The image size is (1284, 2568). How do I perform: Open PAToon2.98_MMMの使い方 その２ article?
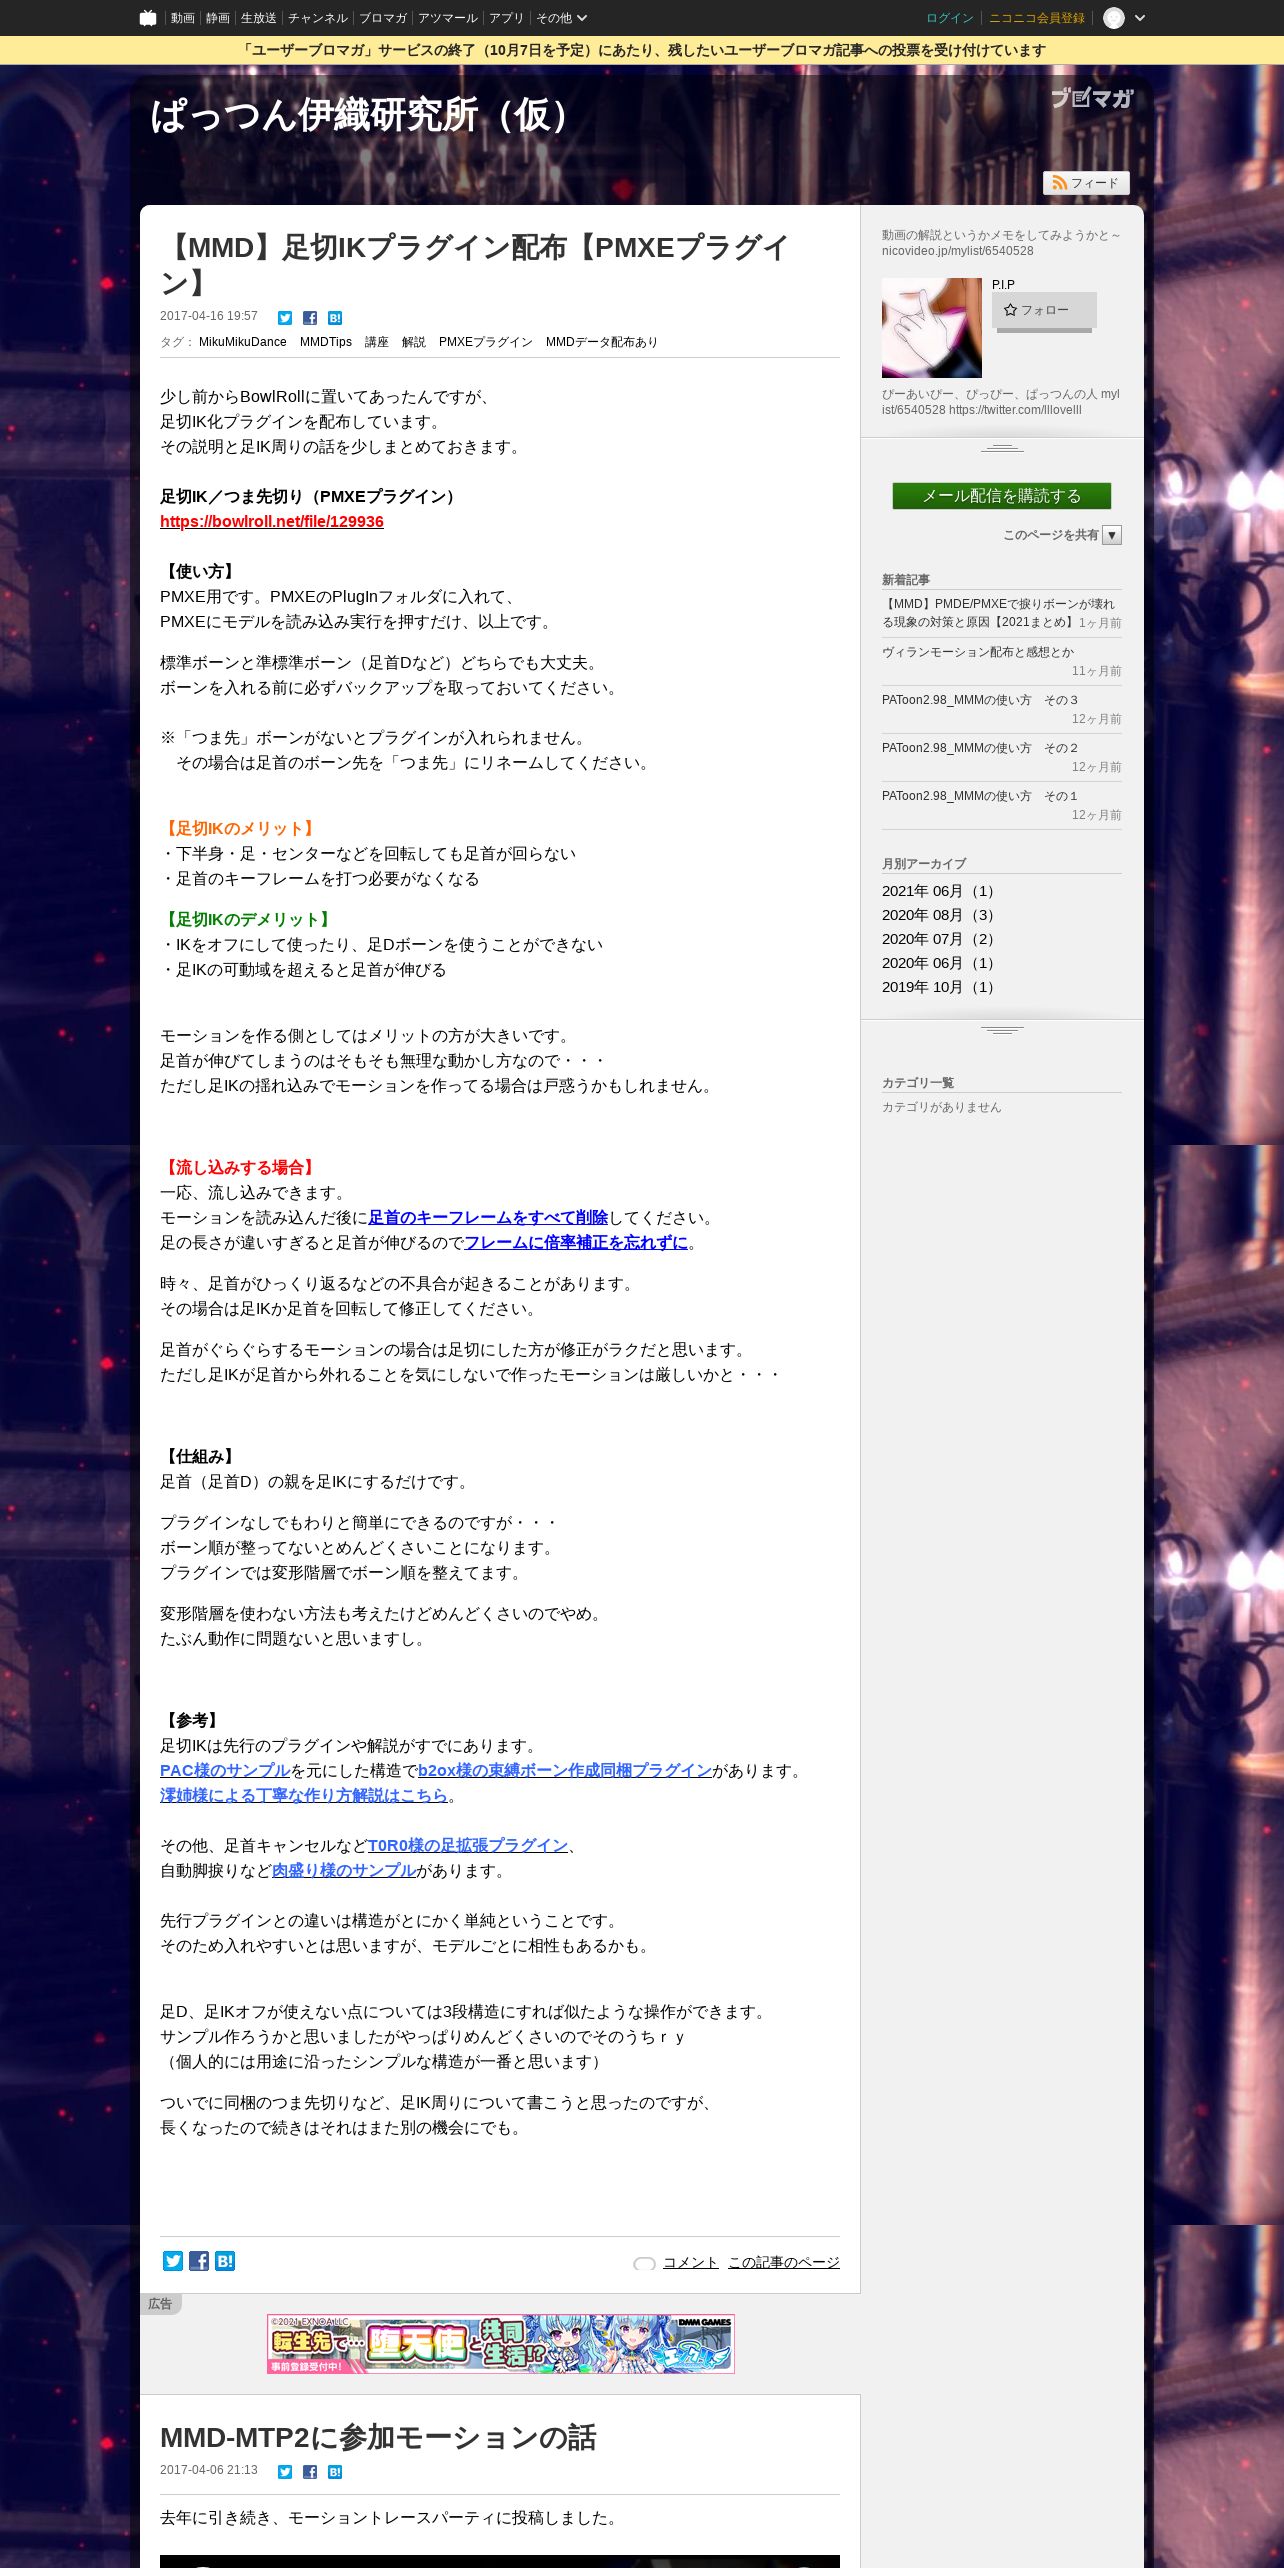pos(980,748)
